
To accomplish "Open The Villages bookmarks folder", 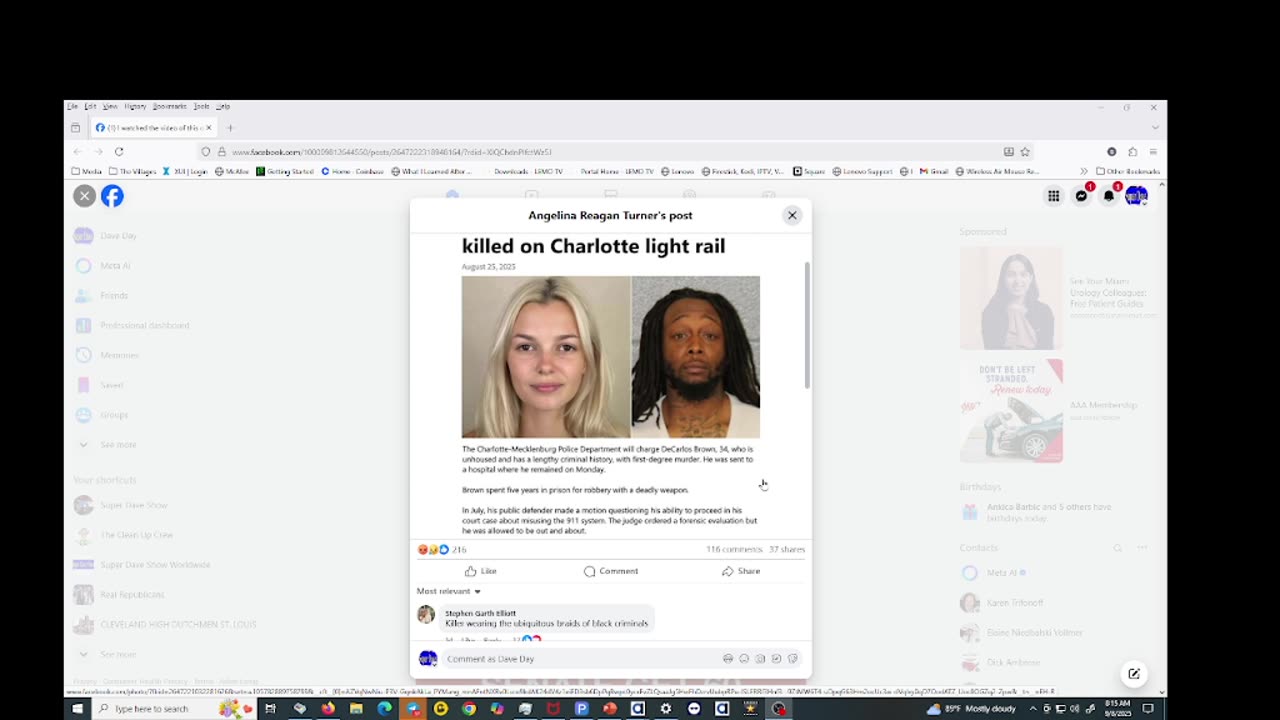I will (x=132, y=171).
